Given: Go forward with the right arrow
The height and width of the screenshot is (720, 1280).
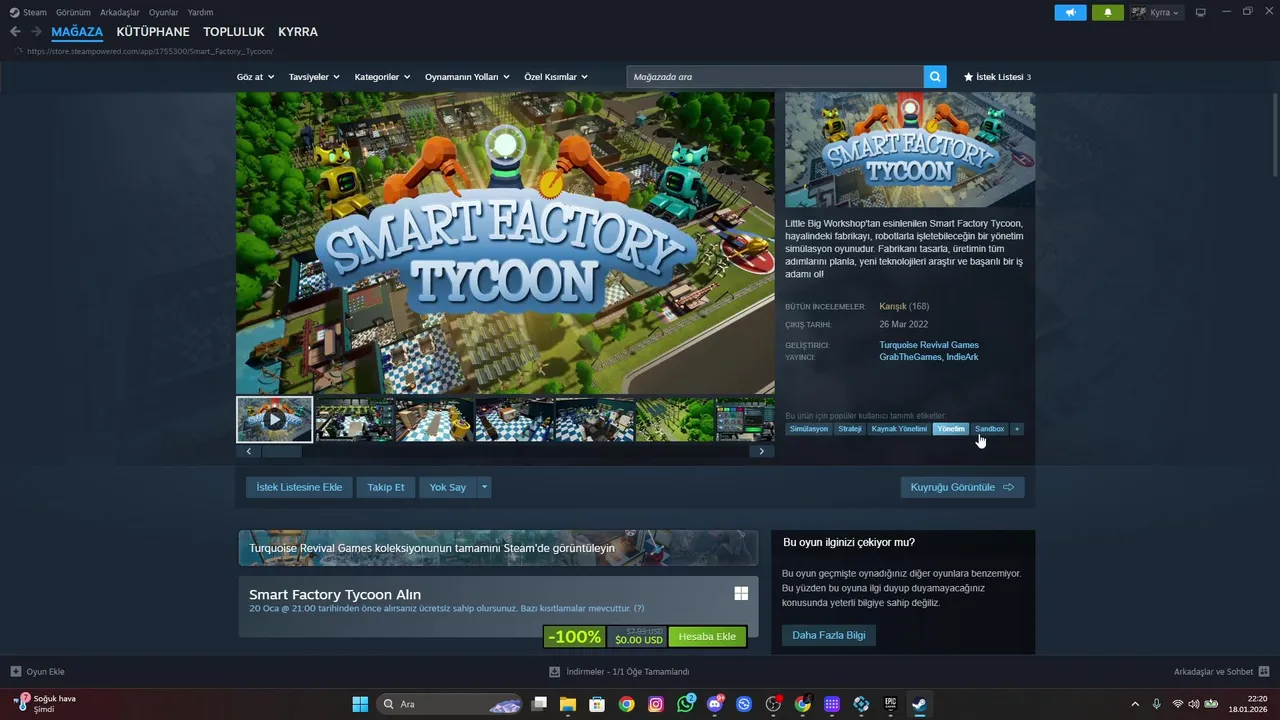Looking at the screenshot, I should coord(36,32).
